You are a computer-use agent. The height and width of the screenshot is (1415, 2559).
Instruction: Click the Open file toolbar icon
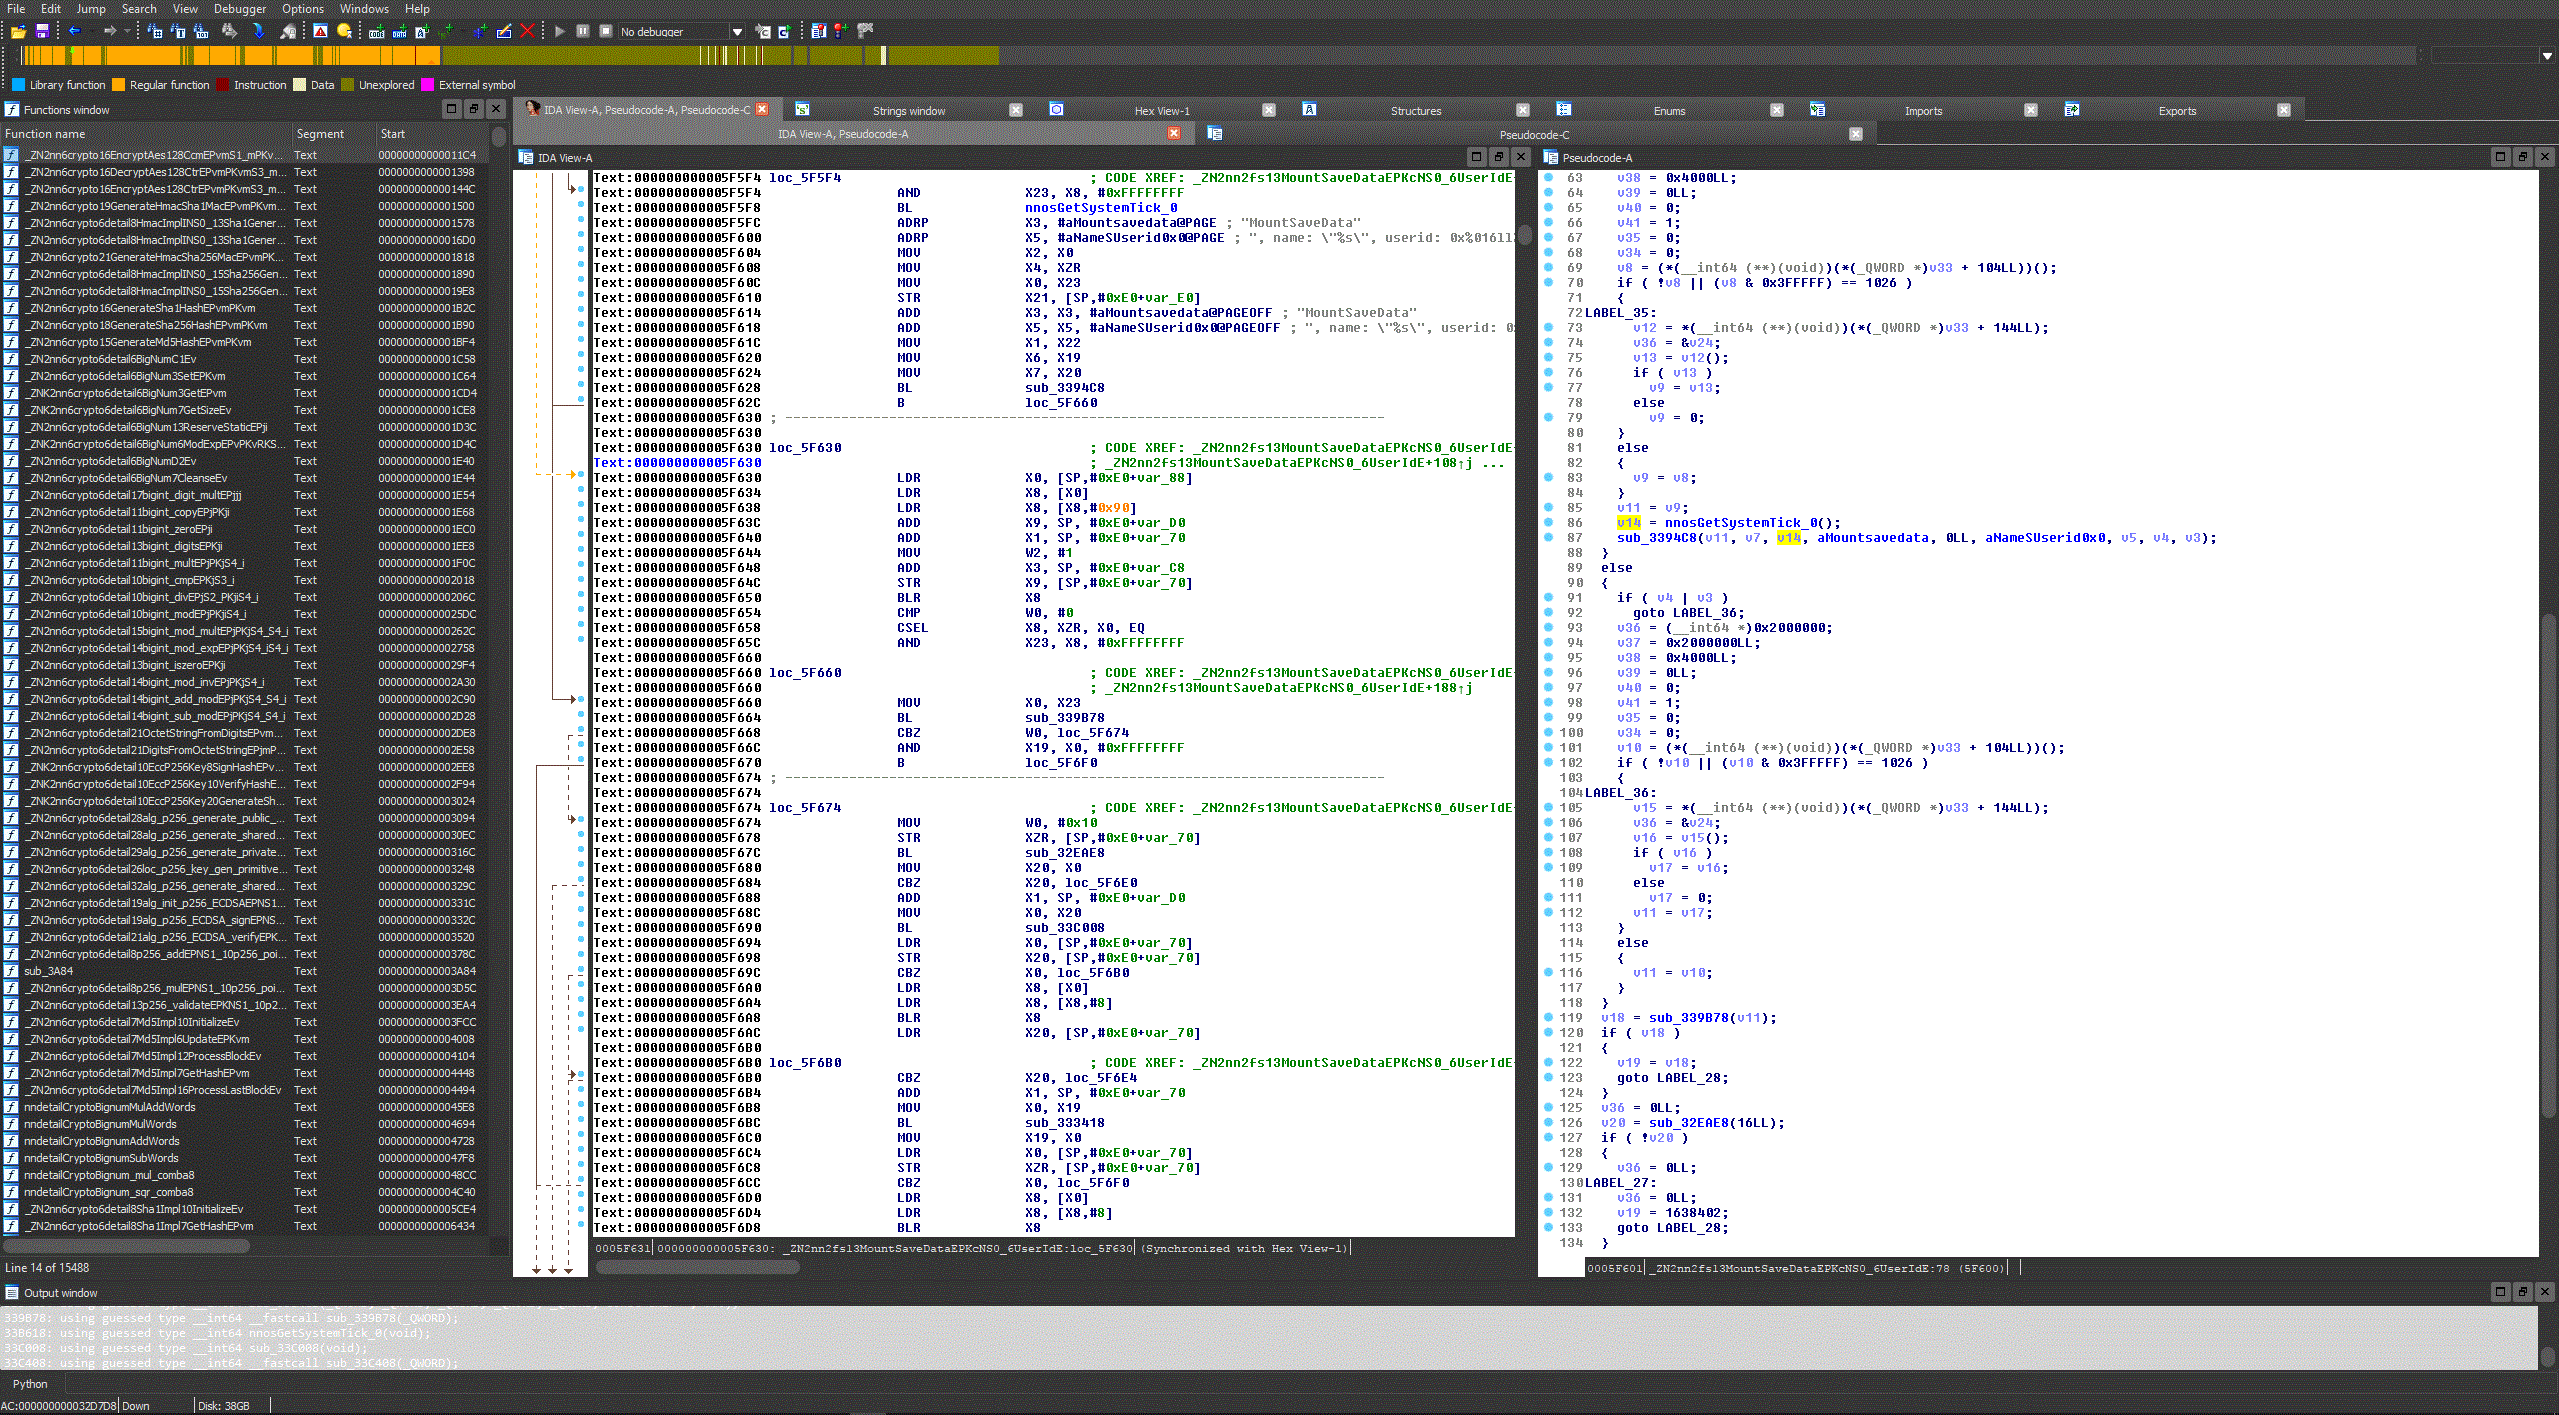pos(18,32)
